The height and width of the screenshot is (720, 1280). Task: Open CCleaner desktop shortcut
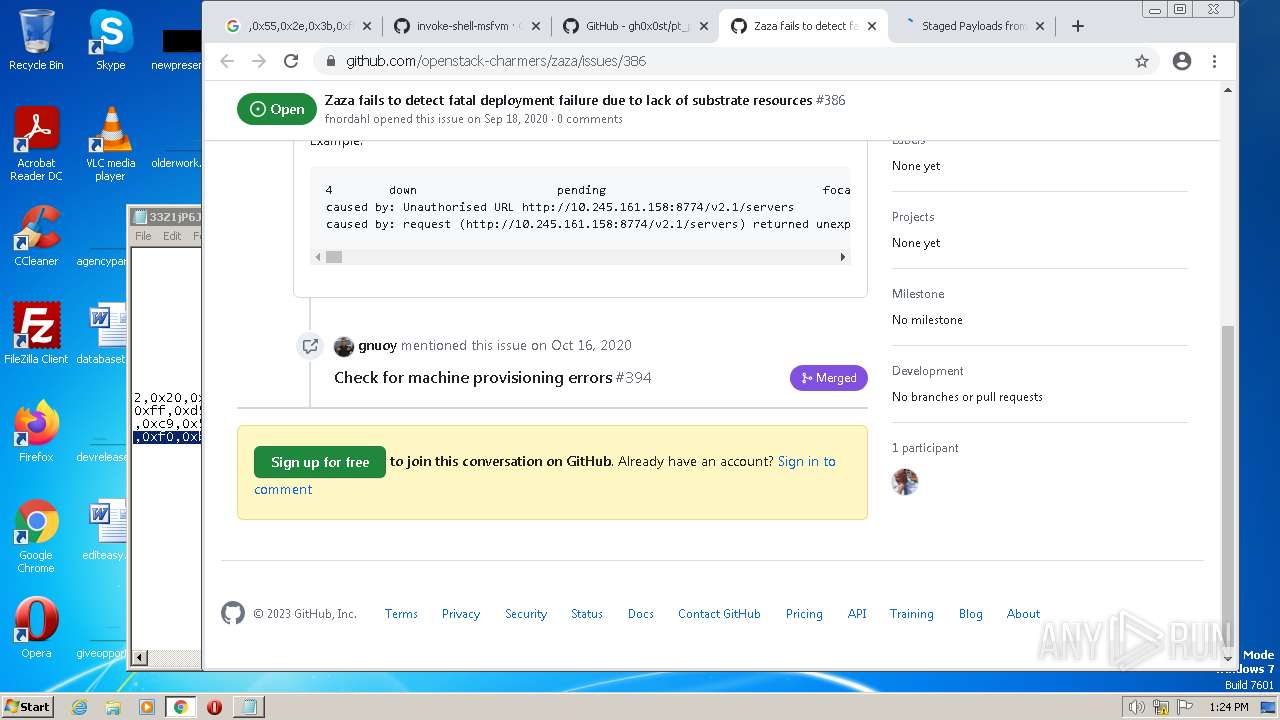click(36, 236)
